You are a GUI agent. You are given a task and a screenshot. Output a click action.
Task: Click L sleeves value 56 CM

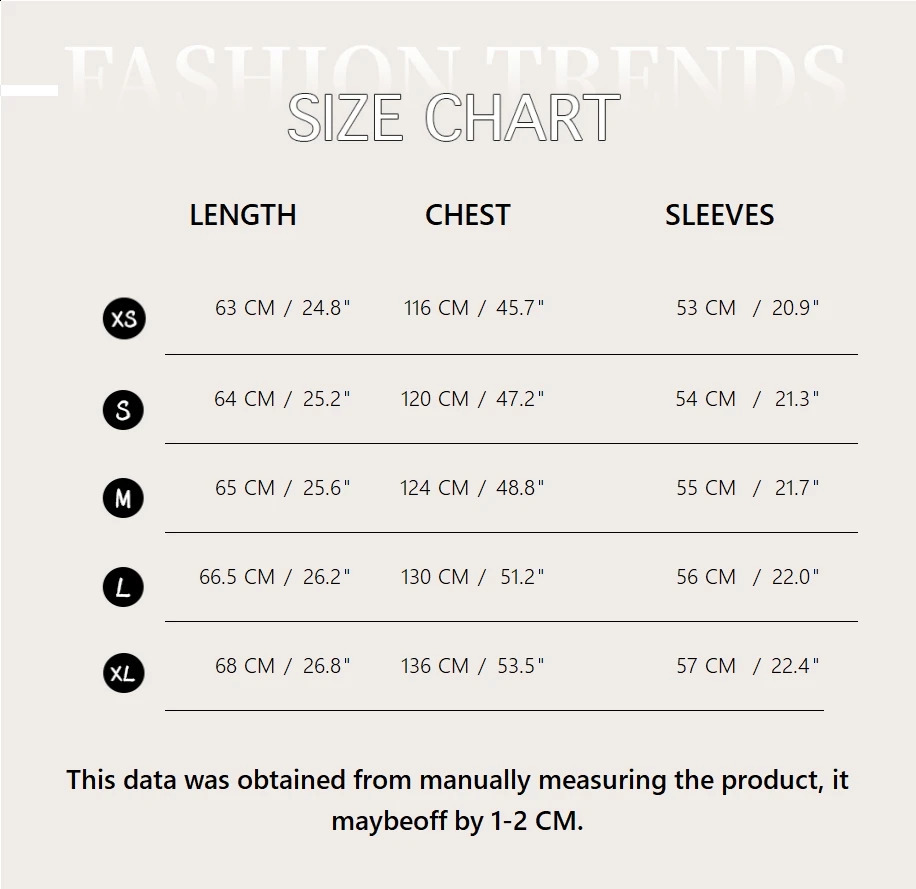[706, 577]
